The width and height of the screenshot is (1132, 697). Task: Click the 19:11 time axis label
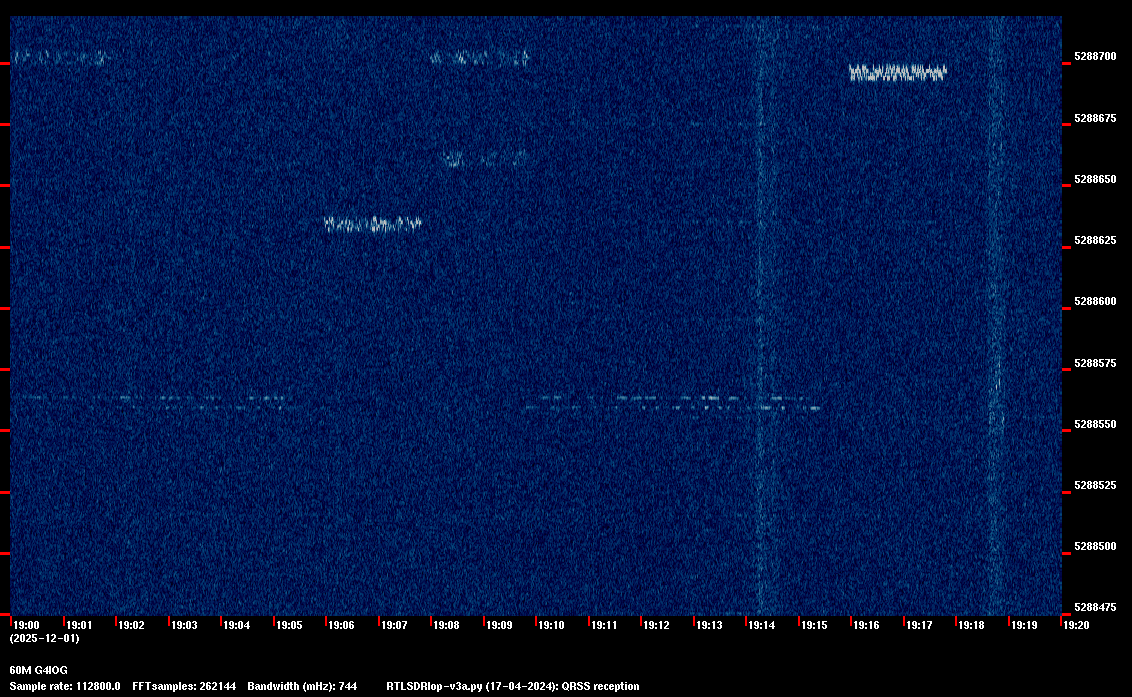pyautogui.click(x=604, y=625)
